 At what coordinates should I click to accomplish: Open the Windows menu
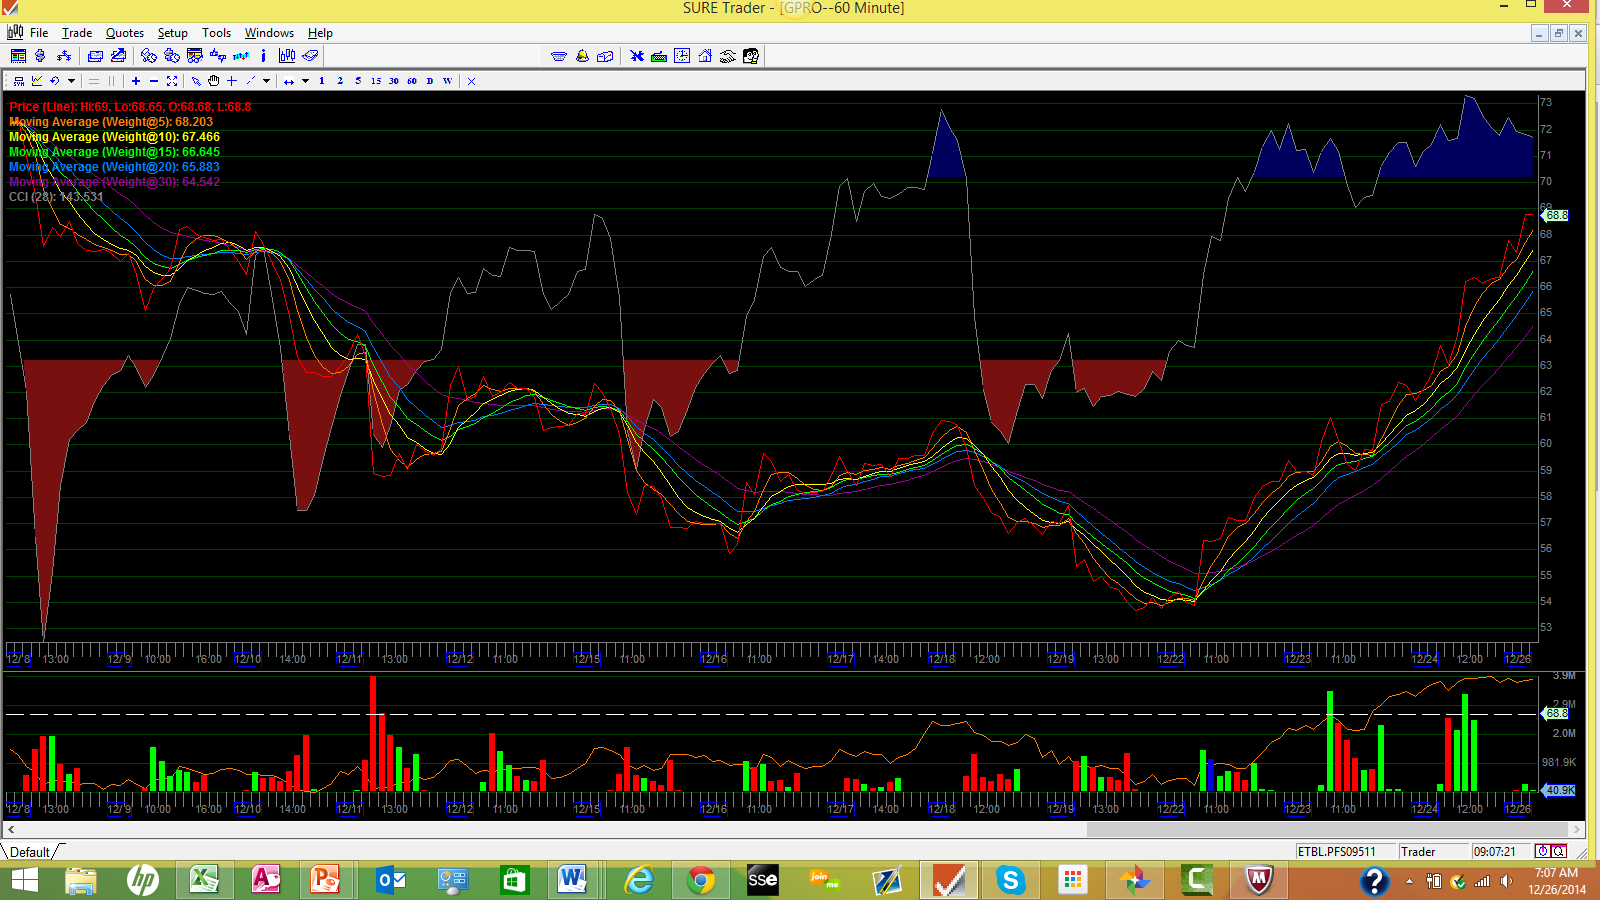[x=270, y=33]
